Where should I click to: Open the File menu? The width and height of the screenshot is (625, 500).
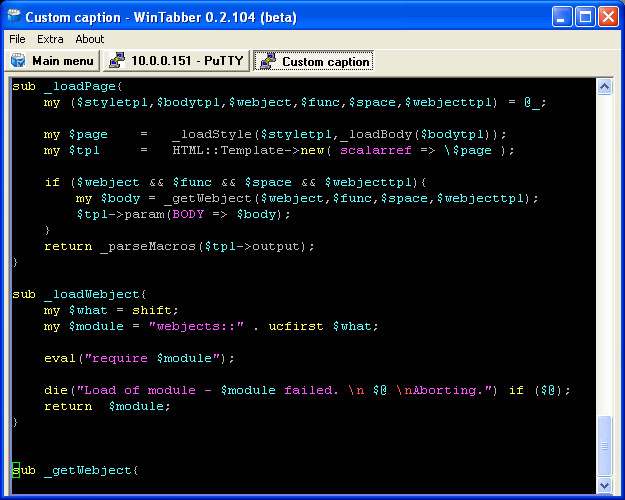click(x=18, y=39)
